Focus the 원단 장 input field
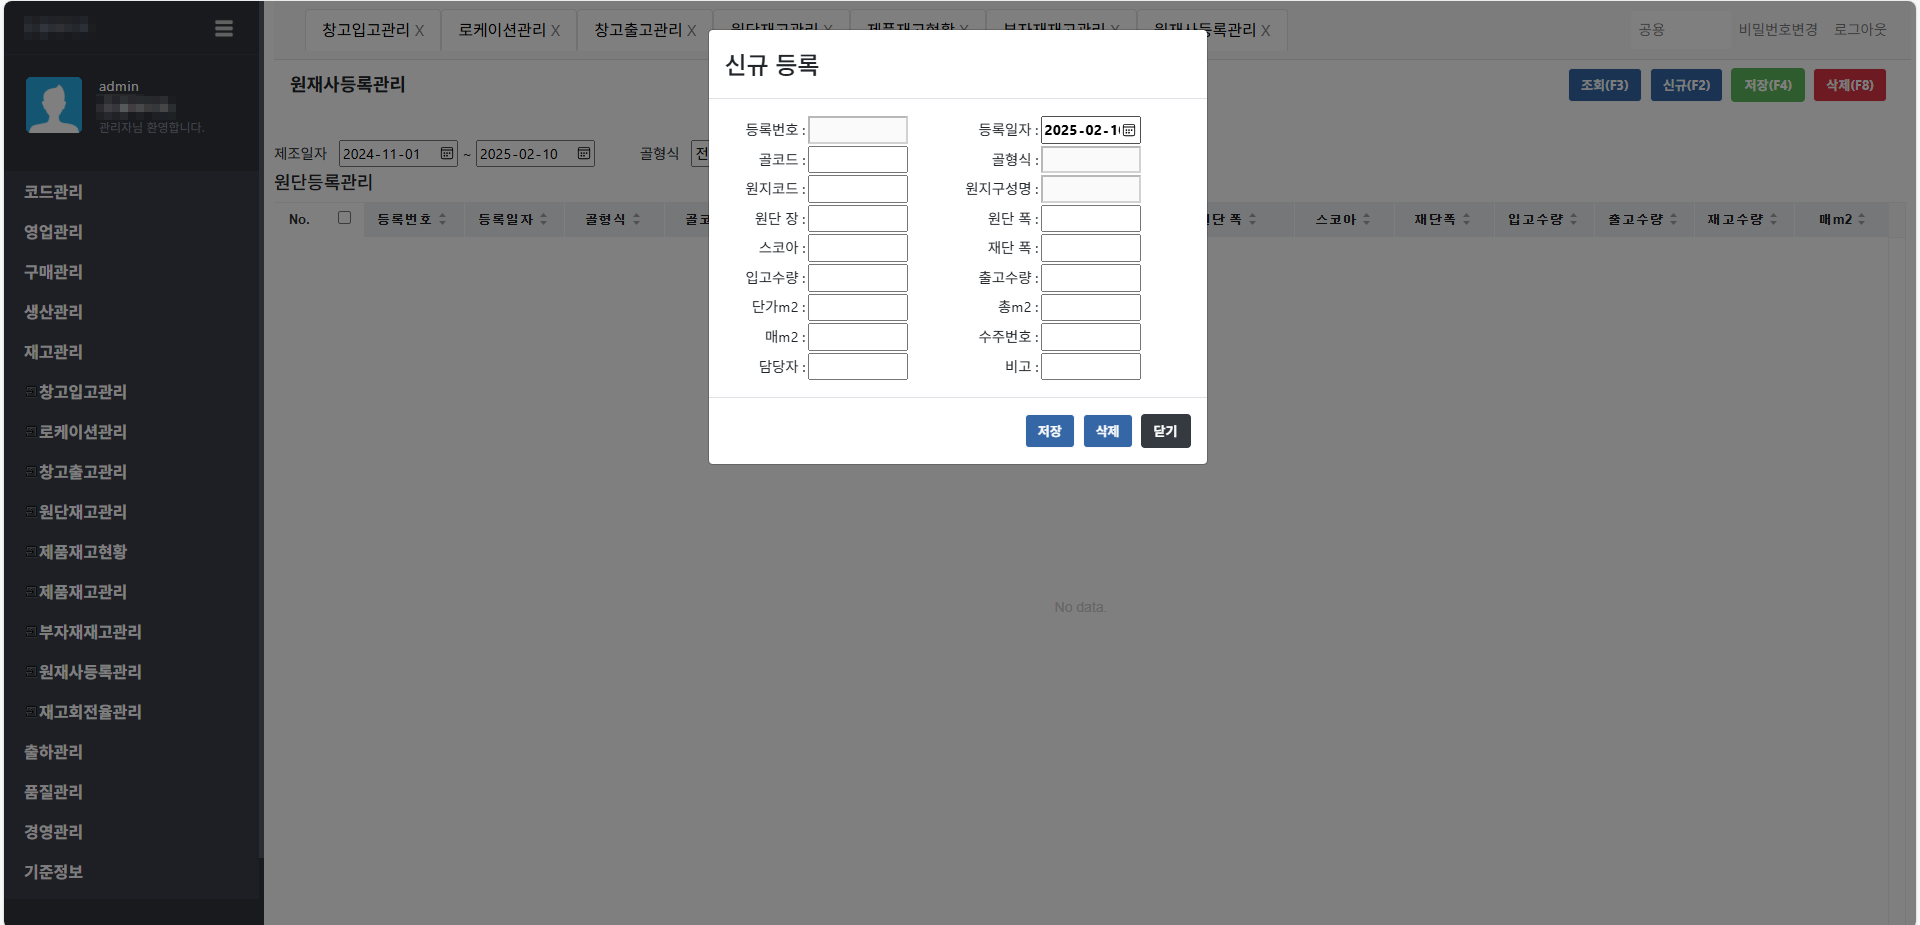 click(858, 219)
